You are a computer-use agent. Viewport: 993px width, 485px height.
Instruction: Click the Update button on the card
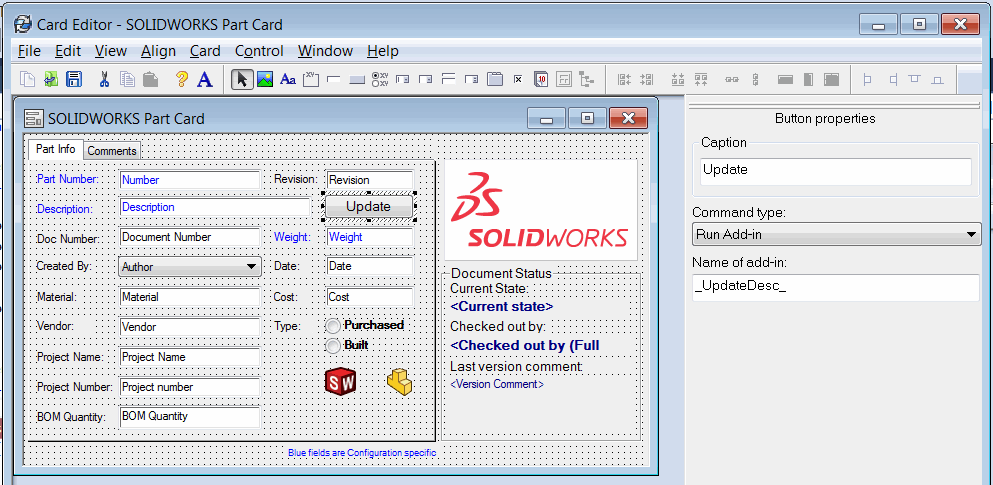369,206
